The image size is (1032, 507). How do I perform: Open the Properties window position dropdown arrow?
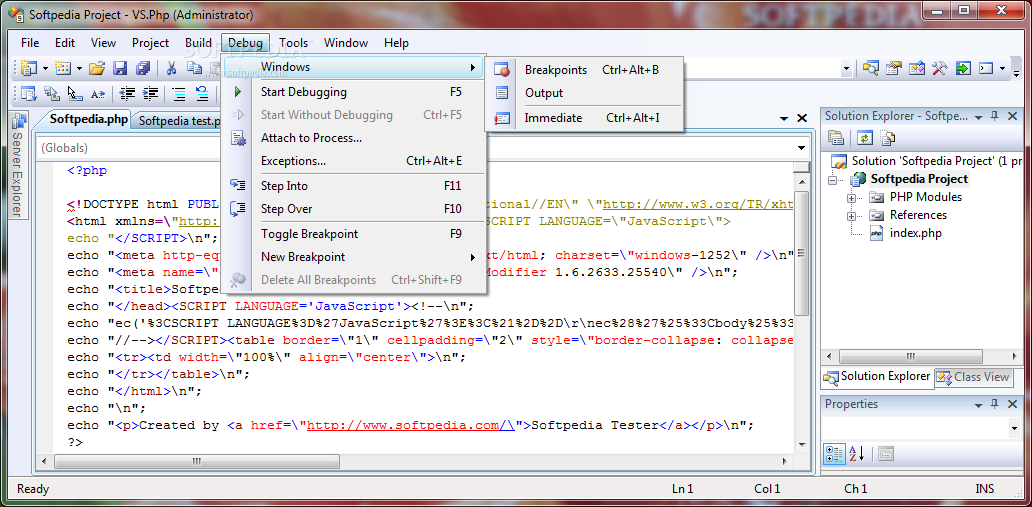(979, 405)
